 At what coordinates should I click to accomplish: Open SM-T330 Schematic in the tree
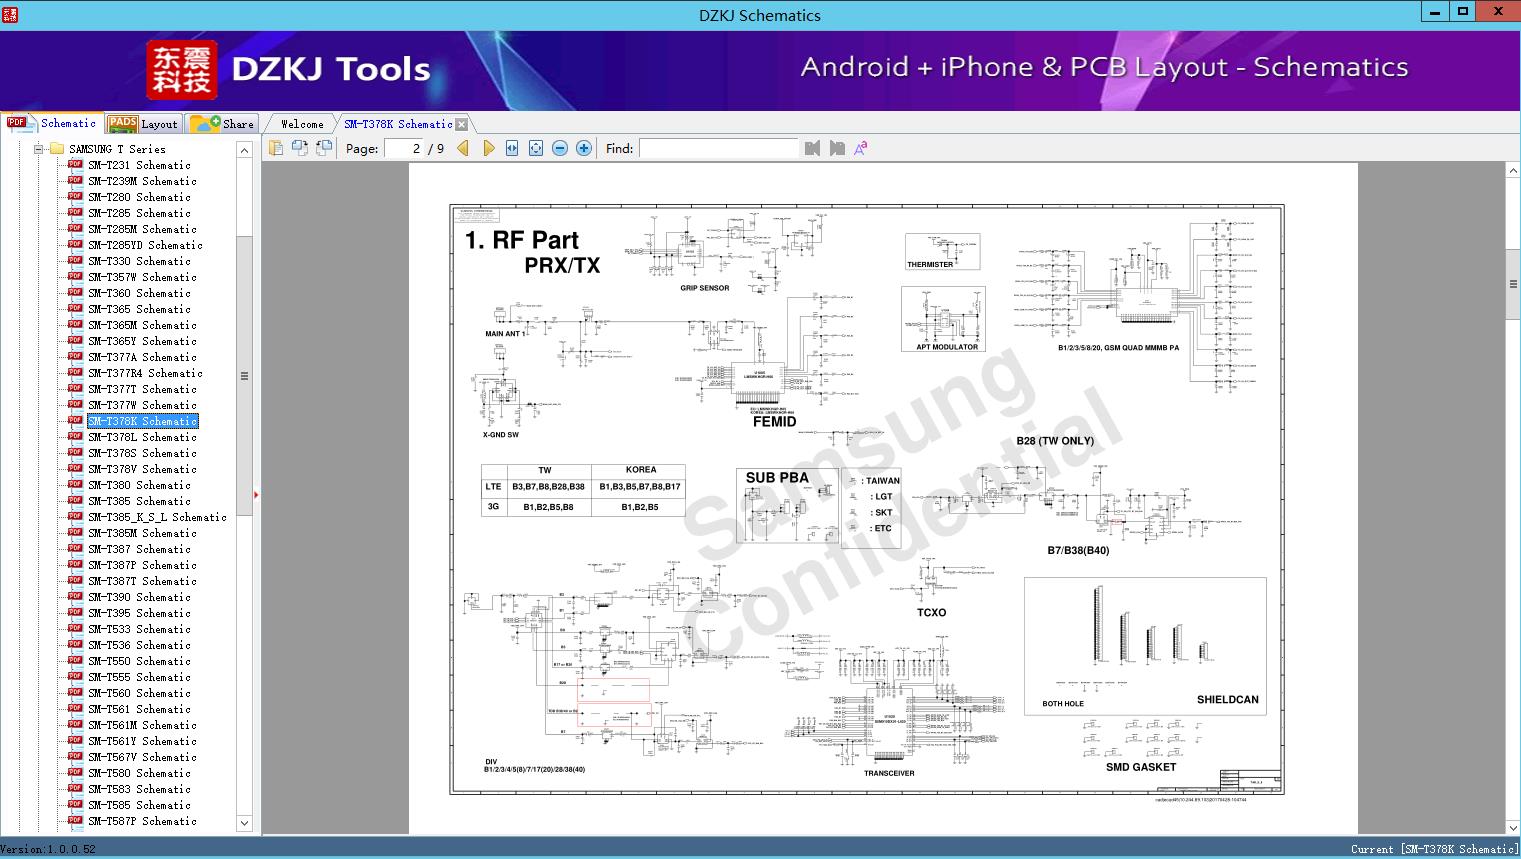coord(139,261)
